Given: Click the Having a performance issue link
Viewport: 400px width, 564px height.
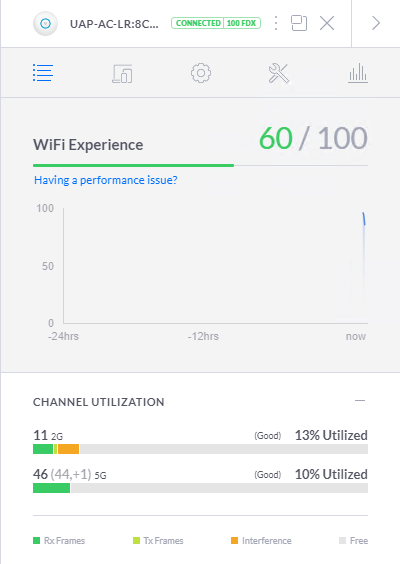Looking at the screenshot, I should [x=106, y=180].
